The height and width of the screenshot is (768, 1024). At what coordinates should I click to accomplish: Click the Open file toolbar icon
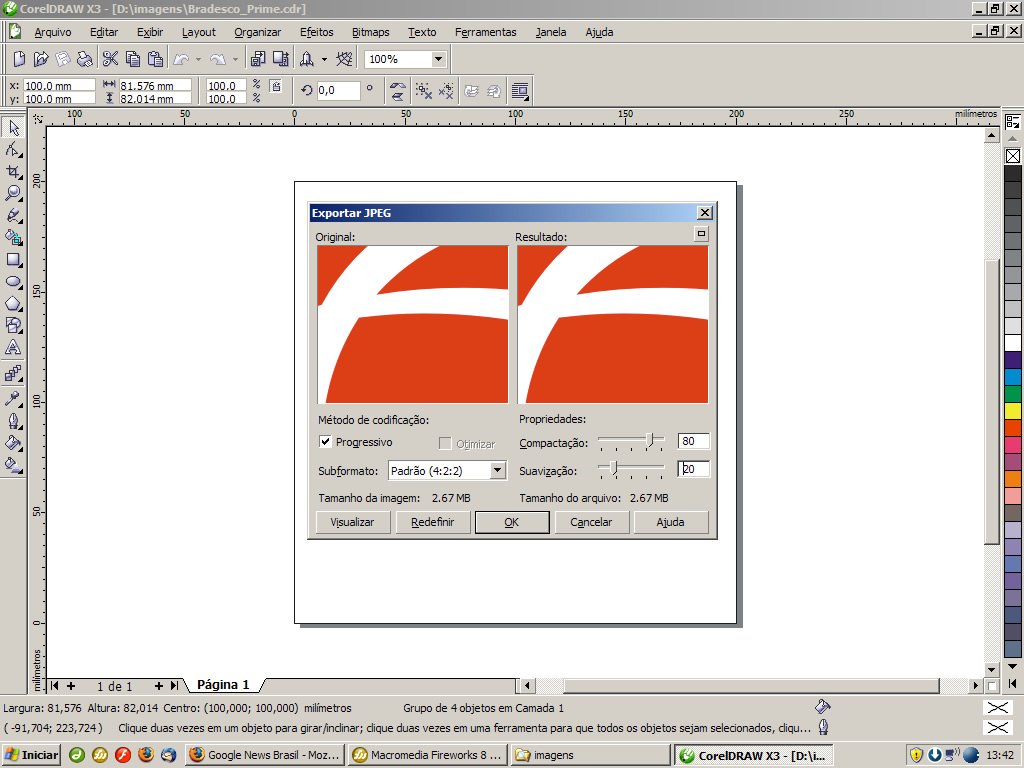point(40,59)
